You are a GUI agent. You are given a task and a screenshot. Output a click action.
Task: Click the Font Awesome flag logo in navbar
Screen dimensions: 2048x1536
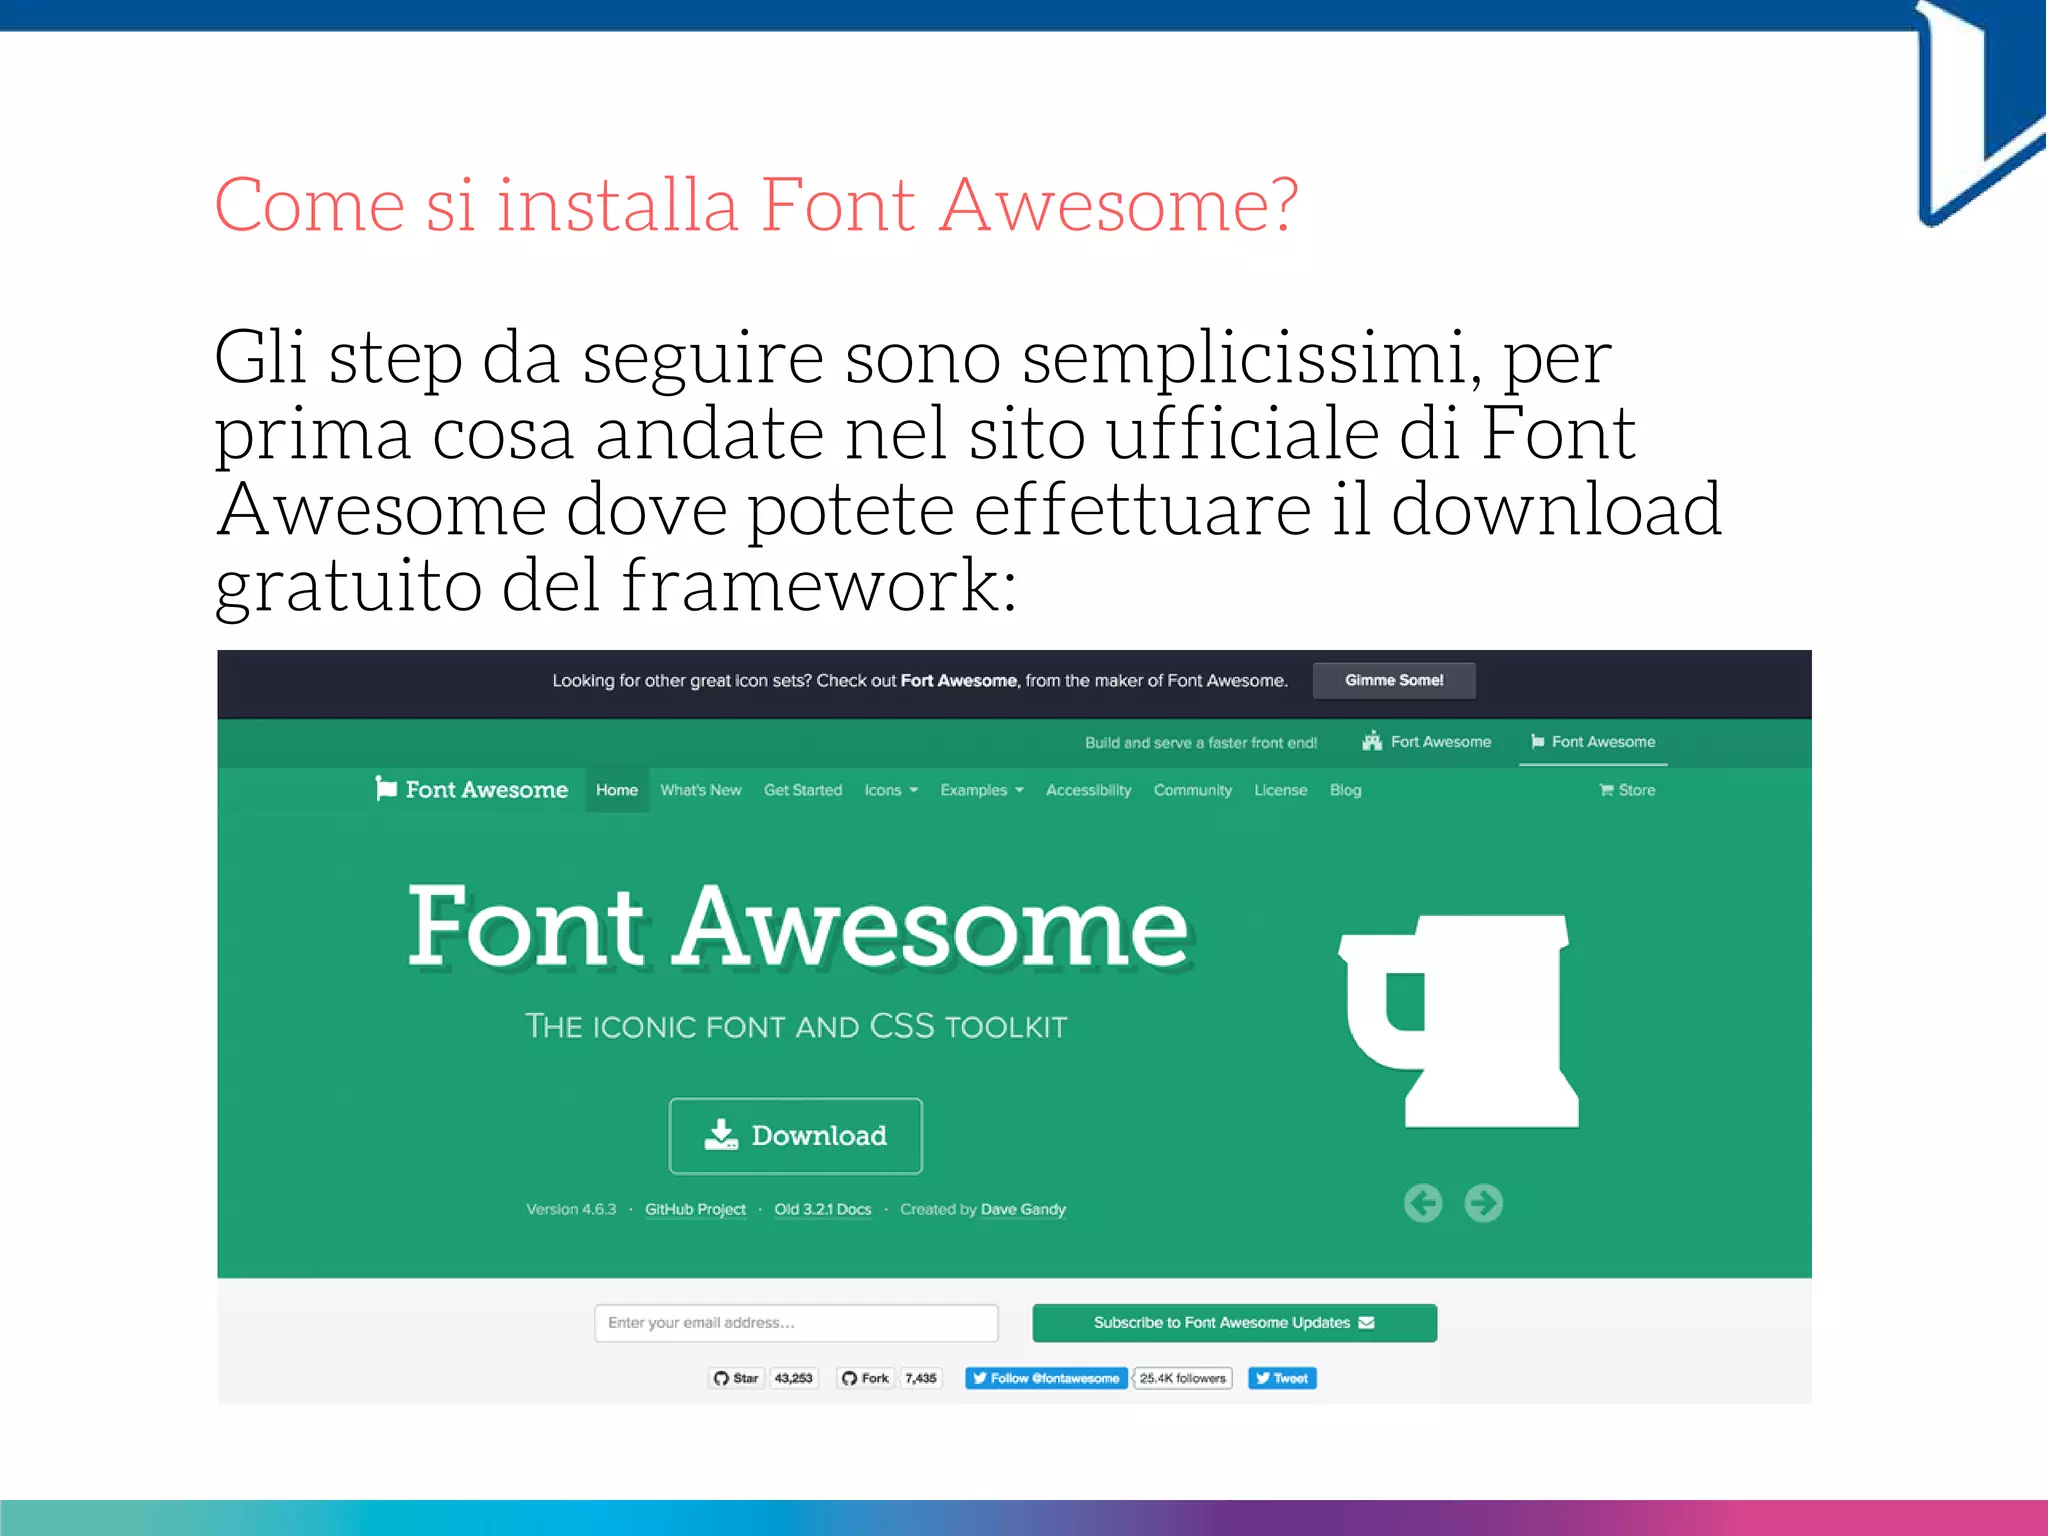coord(471,789)
